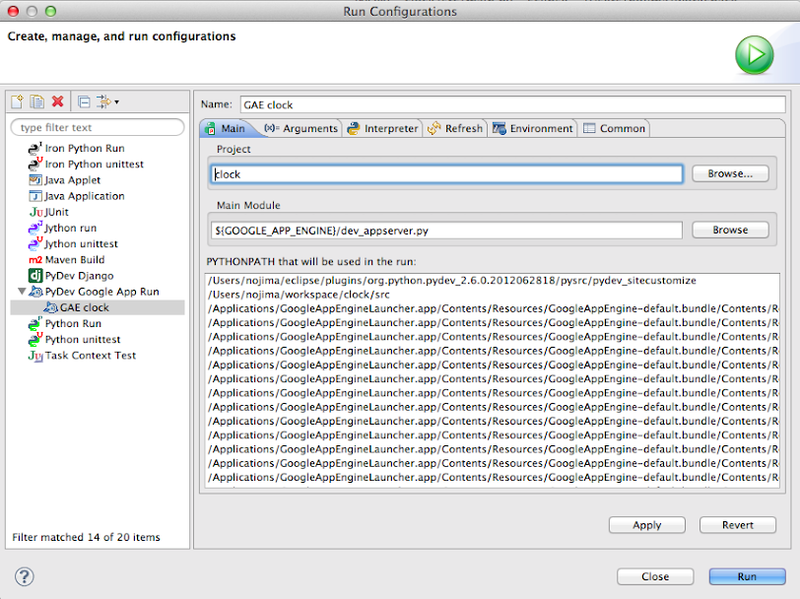
Task: Click in the type filter text box
Action: click(97, 128)
